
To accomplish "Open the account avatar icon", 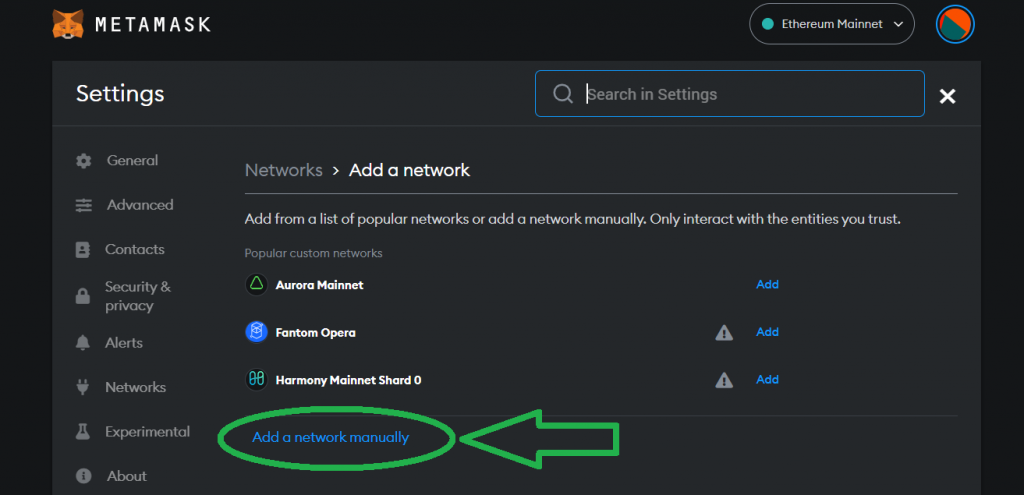I will [955, 24].
